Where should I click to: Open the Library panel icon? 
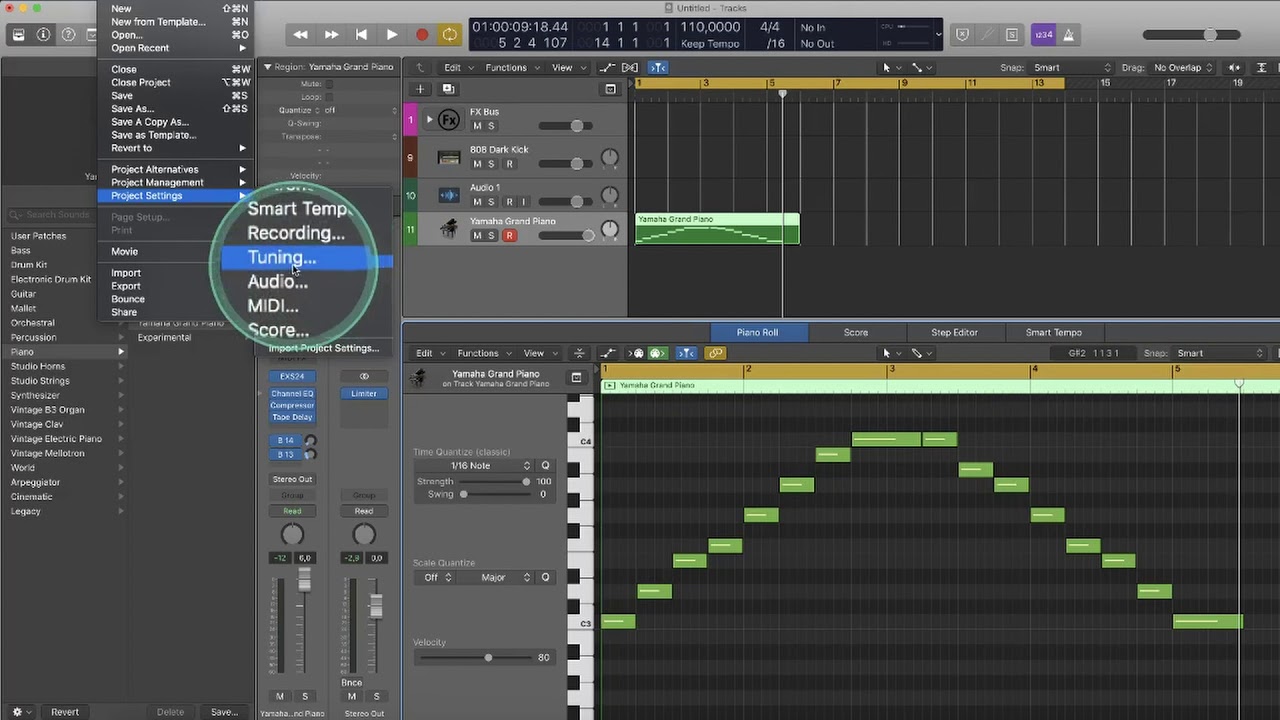coord(18,34)
